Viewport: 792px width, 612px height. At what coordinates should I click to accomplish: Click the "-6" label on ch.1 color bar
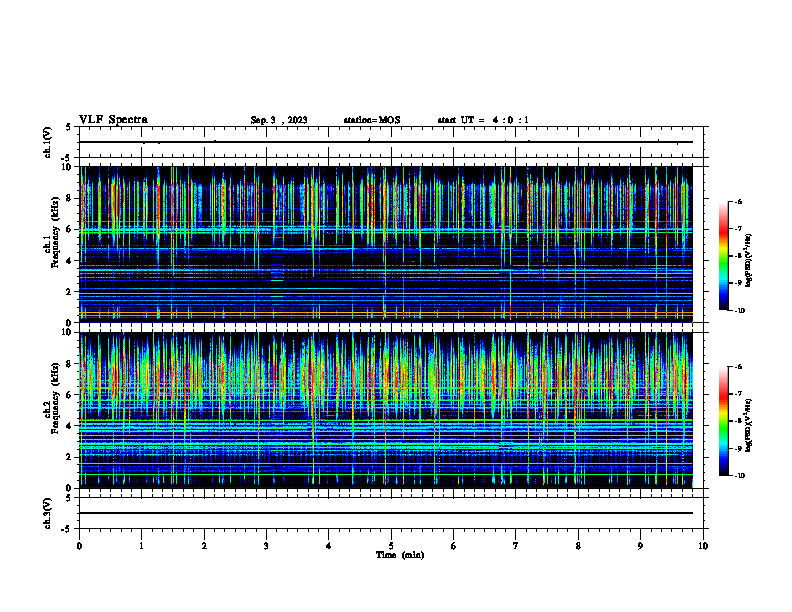(x=737, y=201)
